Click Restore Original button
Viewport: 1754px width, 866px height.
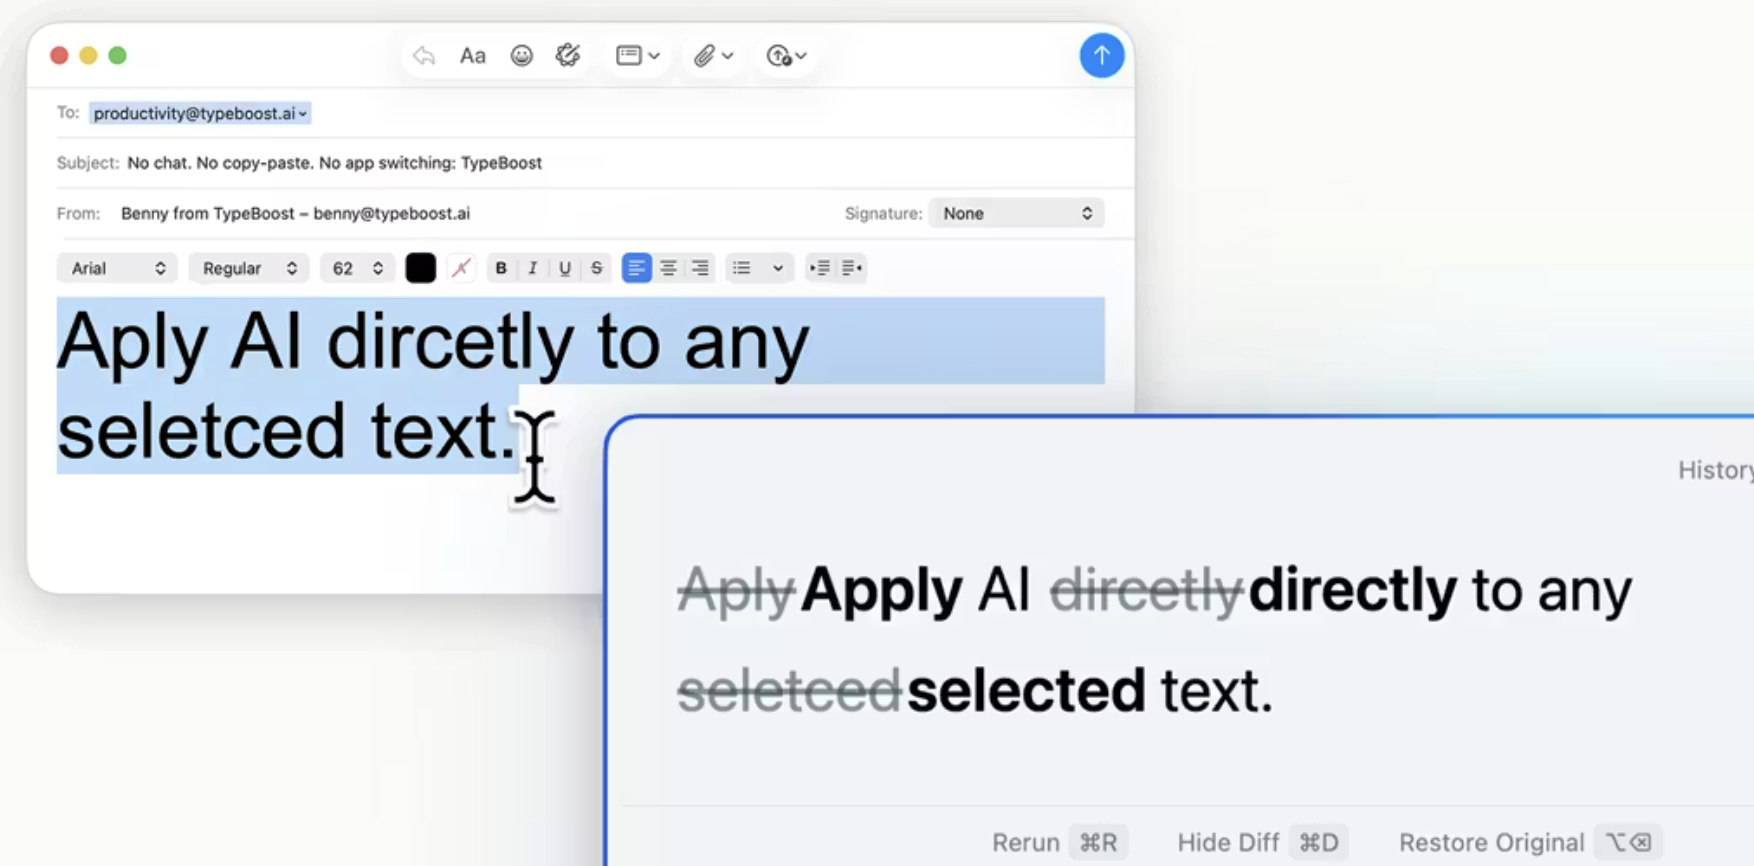point(1530,842)
